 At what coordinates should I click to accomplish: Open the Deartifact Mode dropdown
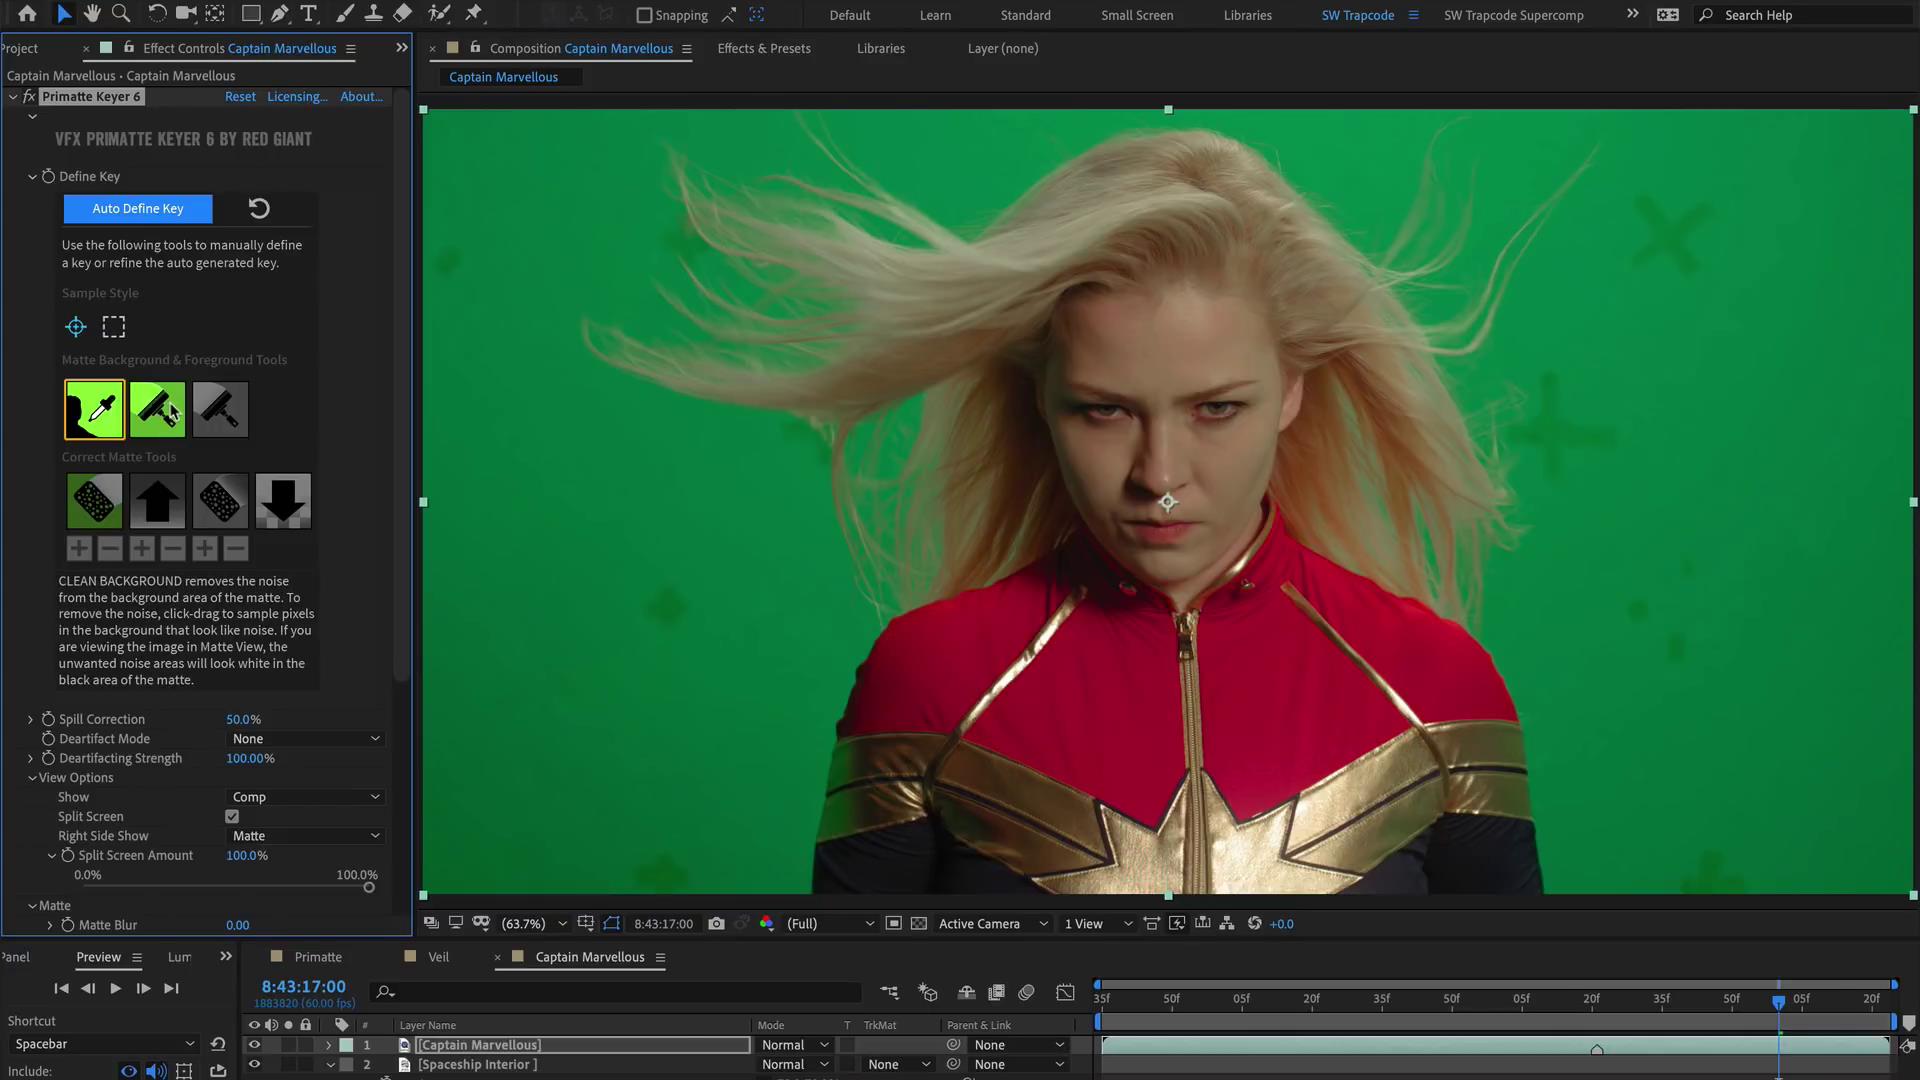coord(306,739)
